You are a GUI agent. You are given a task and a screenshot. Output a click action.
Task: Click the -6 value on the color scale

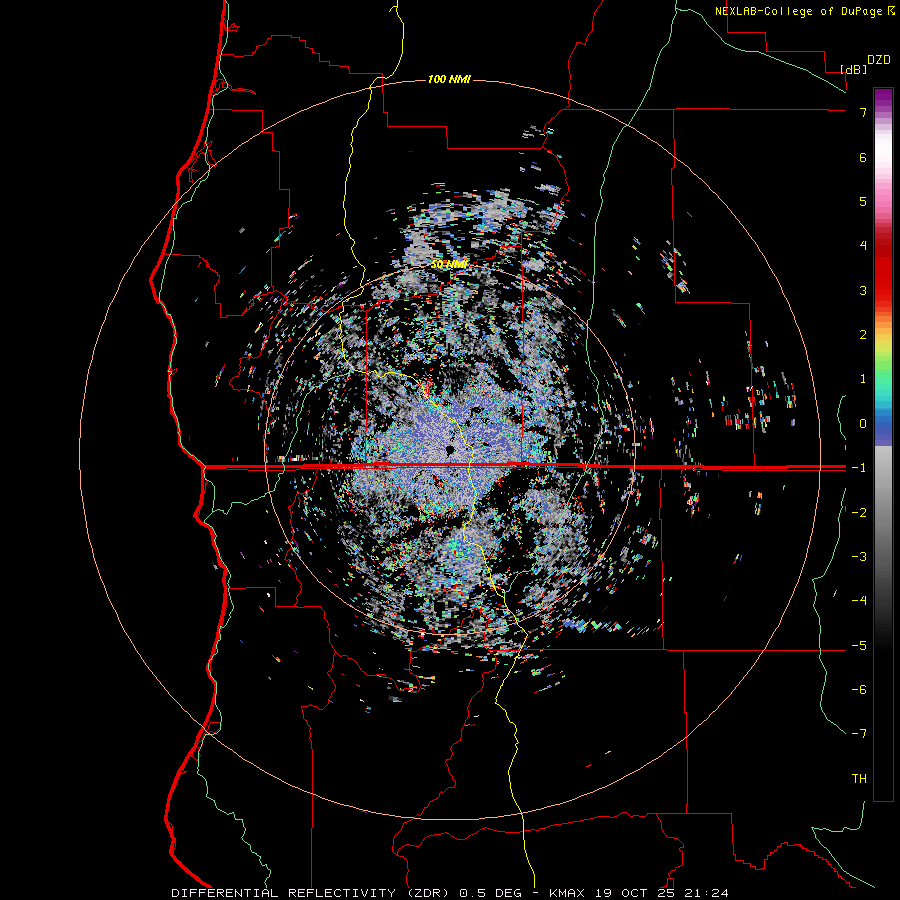click(859, 690)
